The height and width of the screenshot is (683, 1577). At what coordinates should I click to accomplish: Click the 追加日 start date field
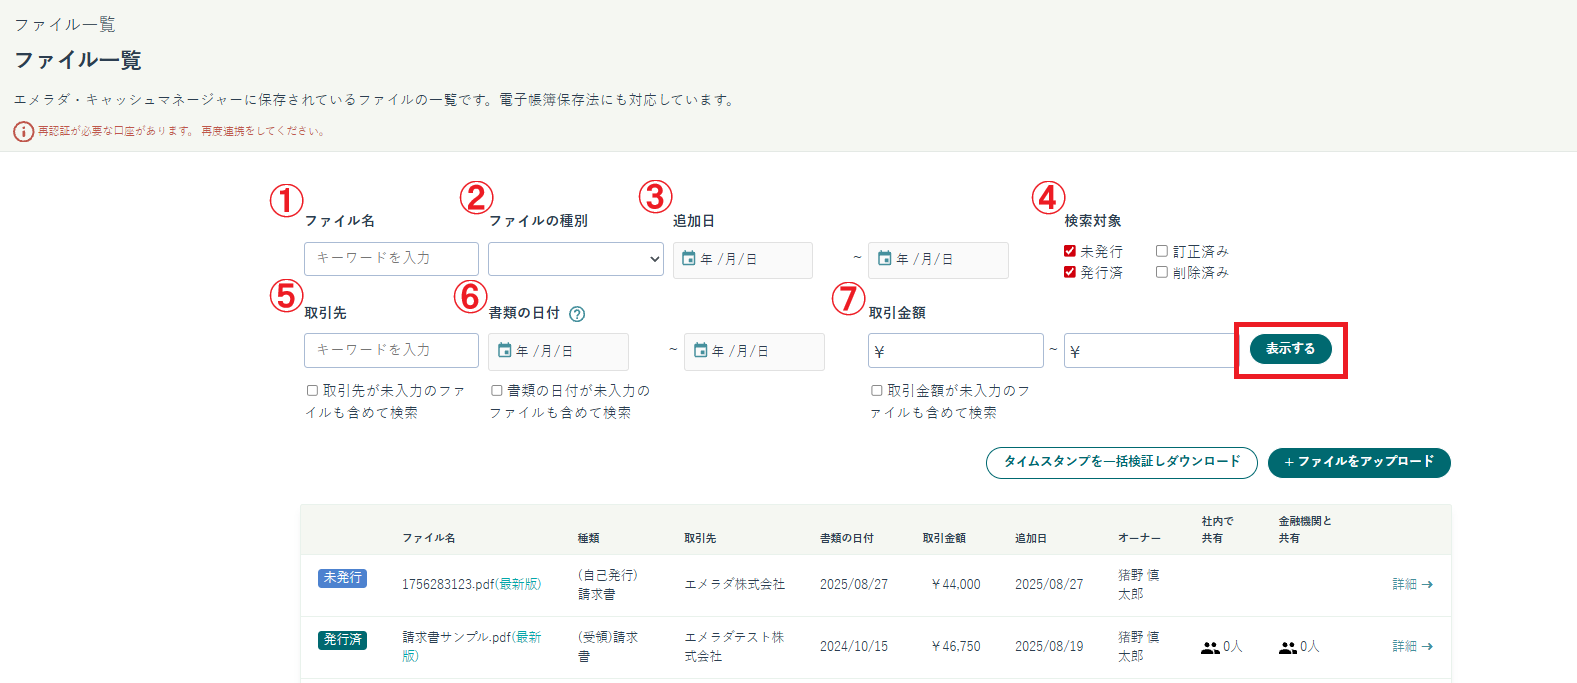(743, 260)
